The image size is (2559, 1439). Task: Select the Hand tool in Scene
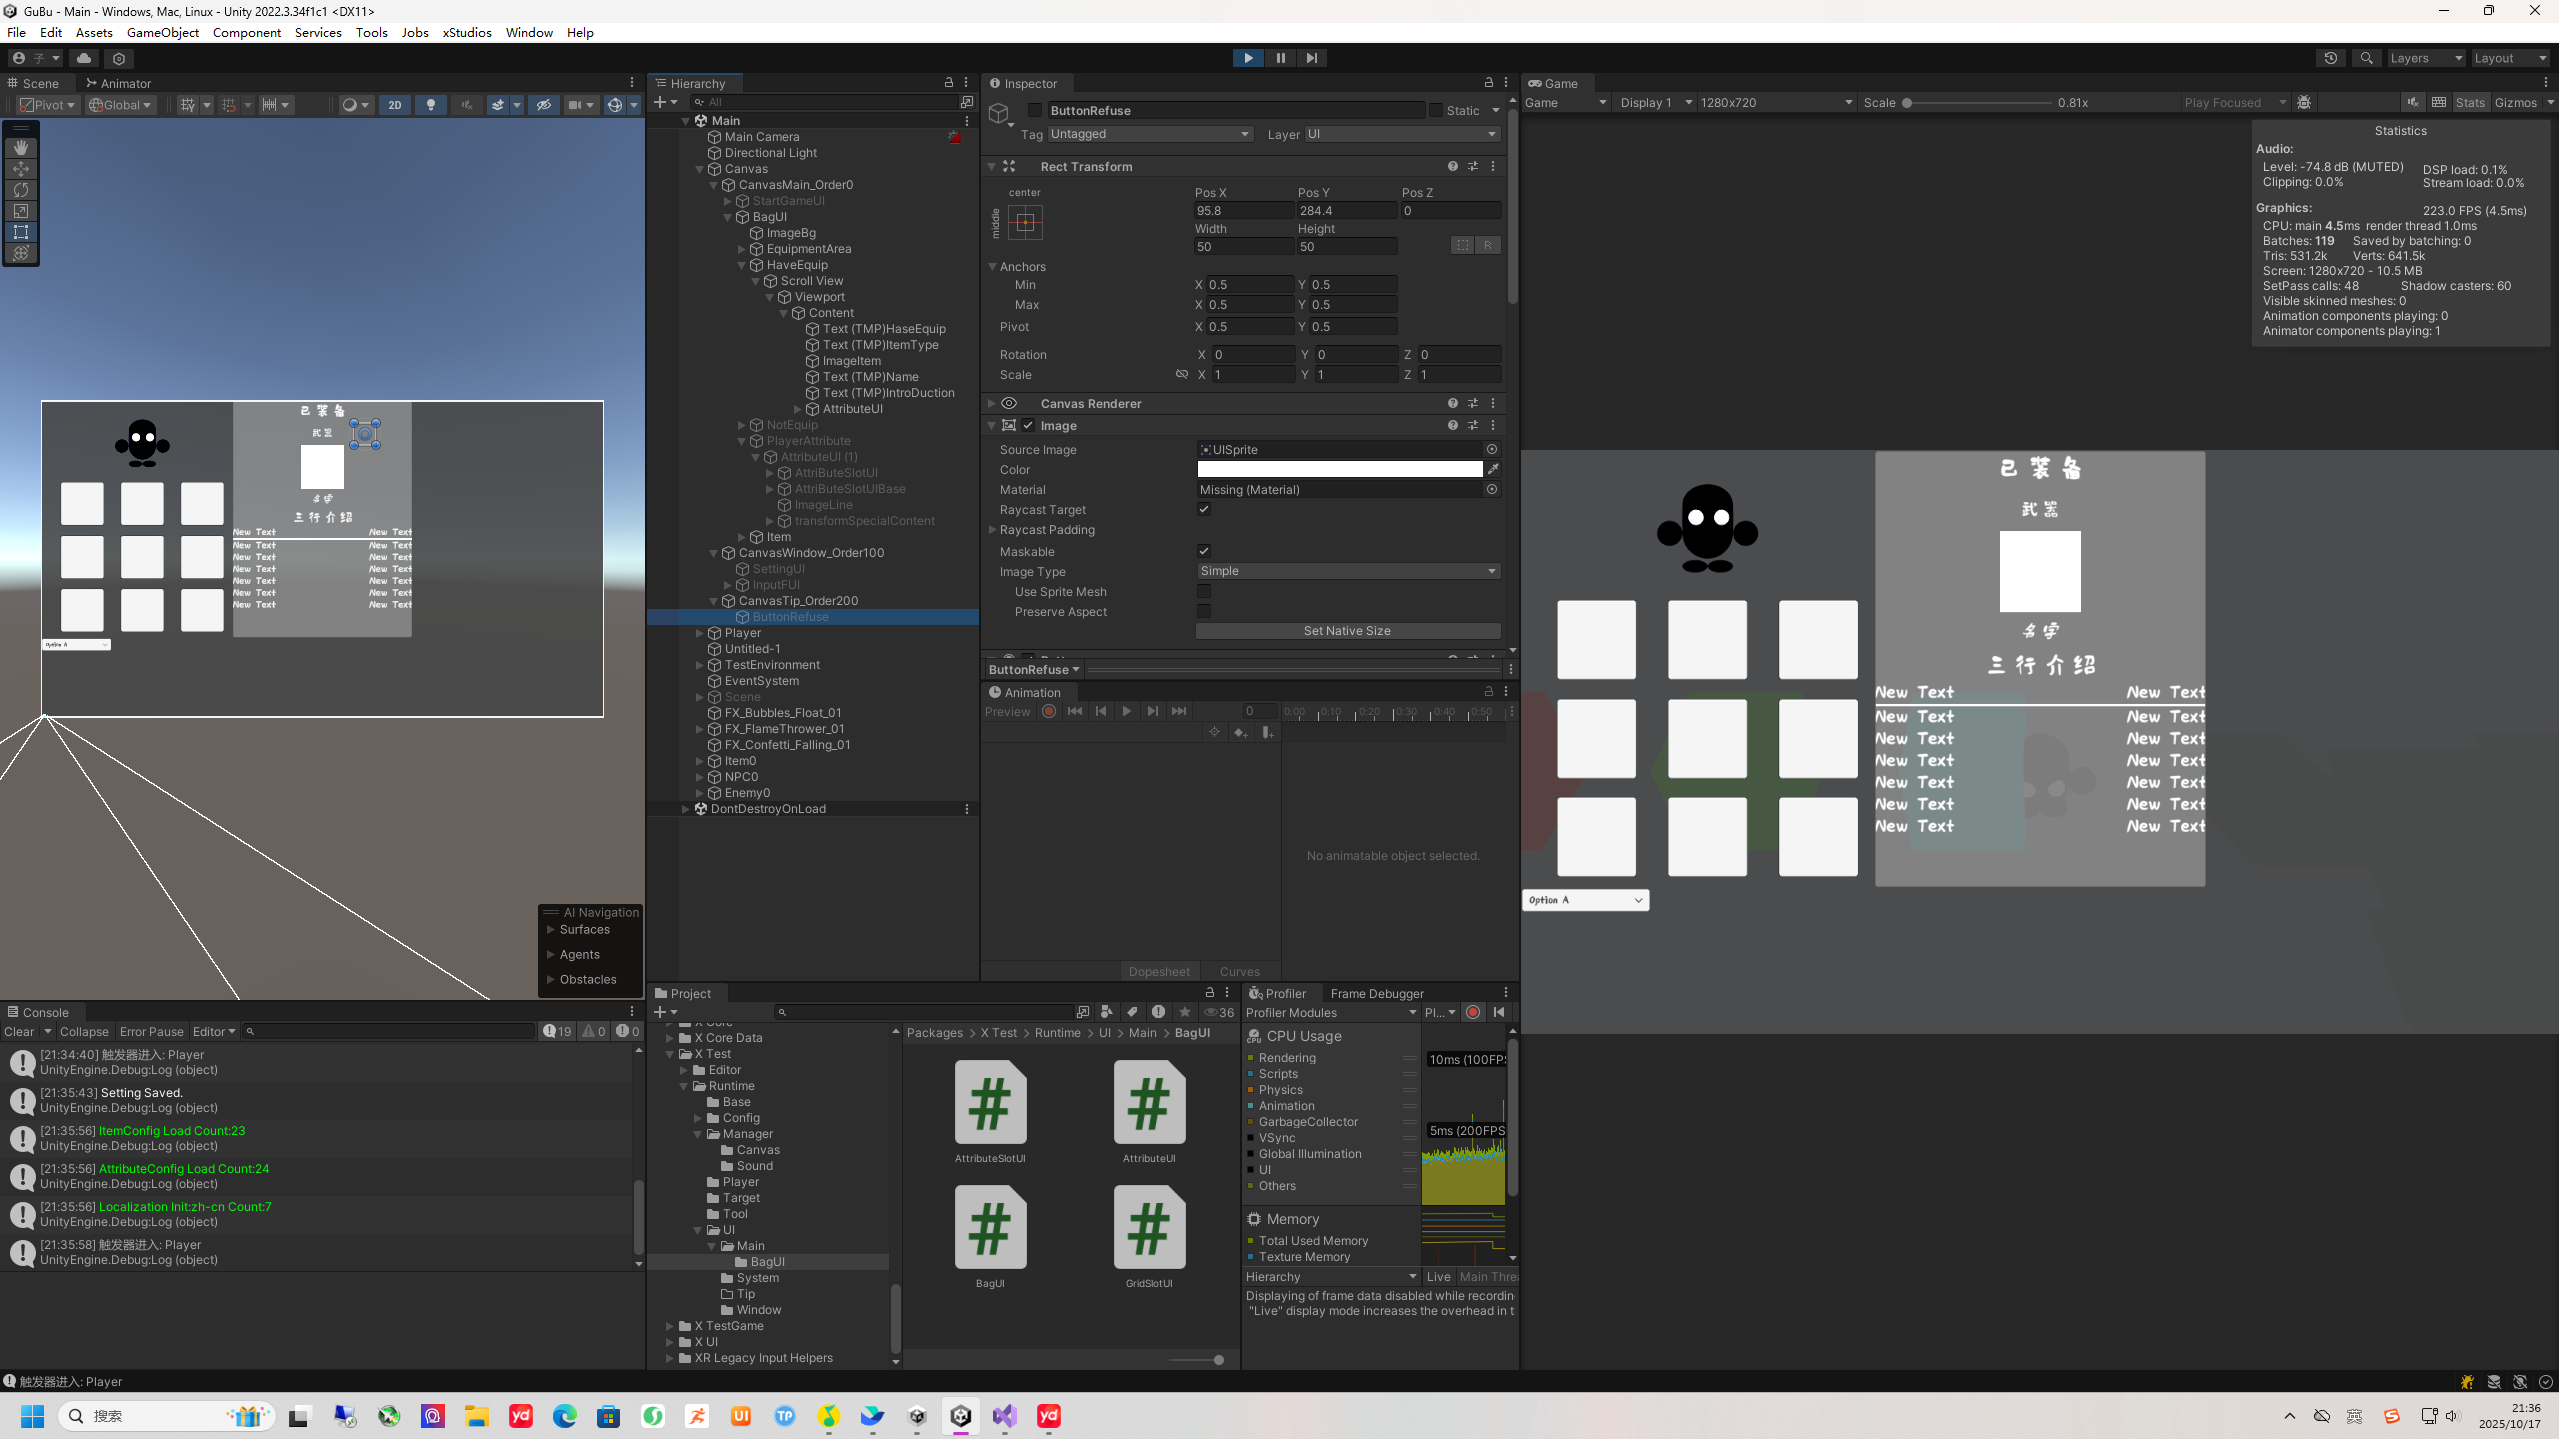tap(21, 148)
